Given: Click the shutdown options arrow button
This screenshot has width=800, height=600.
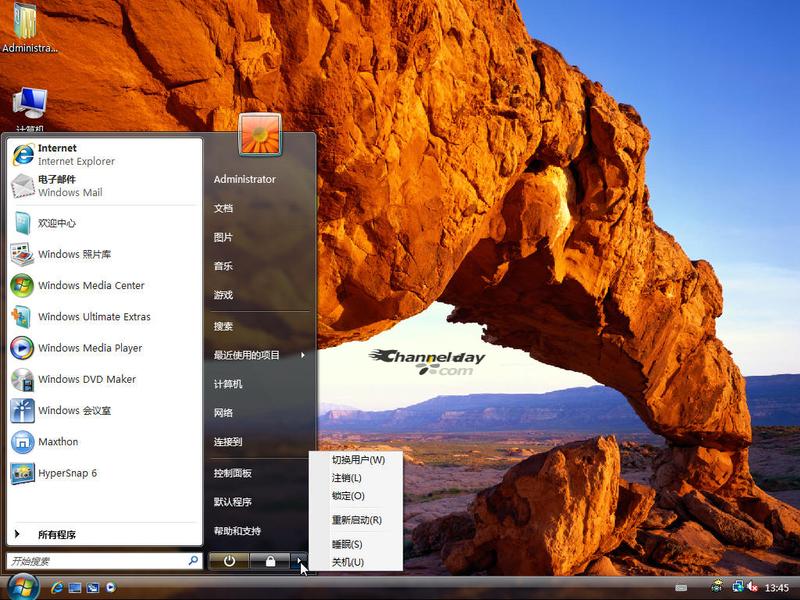Looking at the screenshot, I should pos(299,561).
